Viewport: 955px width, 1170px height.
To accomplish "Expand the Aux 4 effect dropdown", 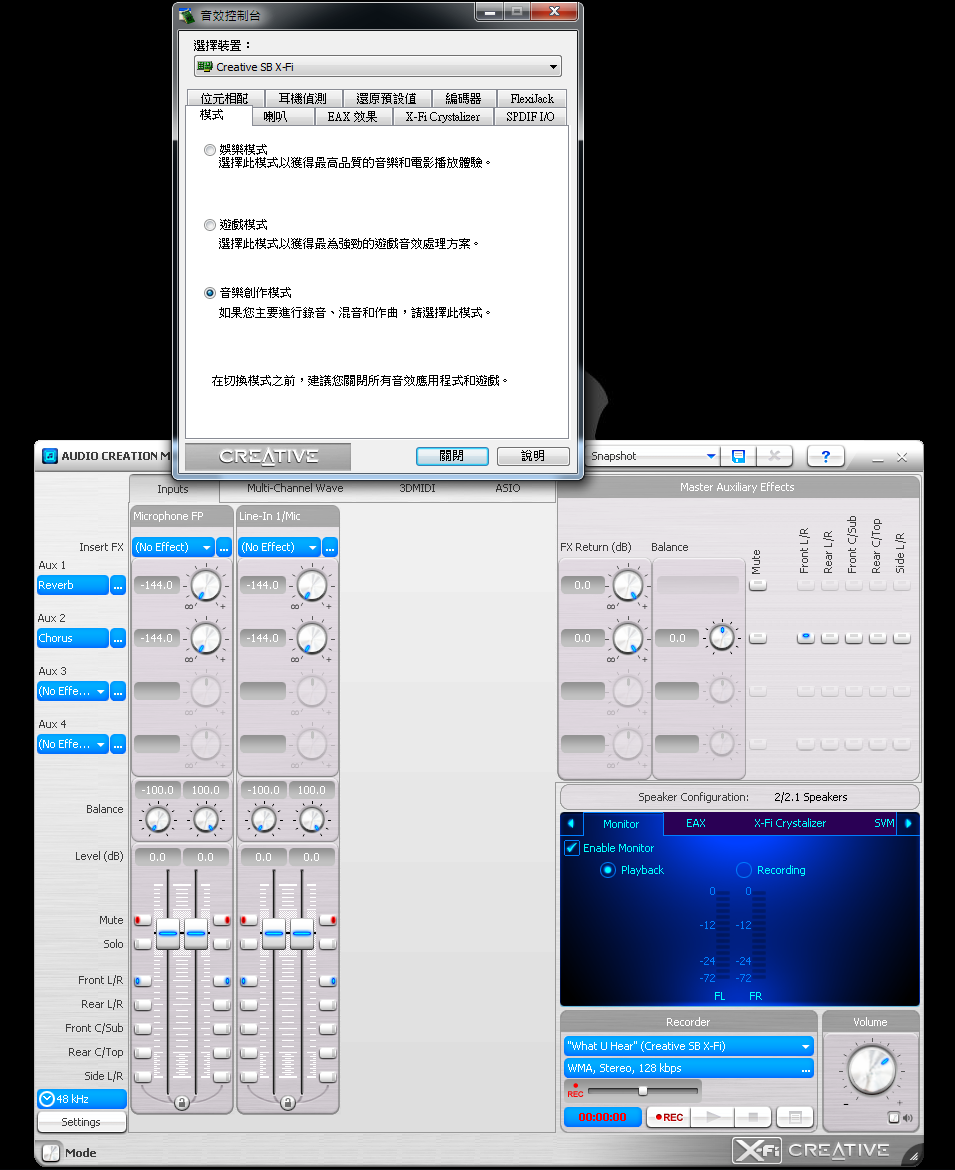I will pyautogui.click(x=72, y=745).
